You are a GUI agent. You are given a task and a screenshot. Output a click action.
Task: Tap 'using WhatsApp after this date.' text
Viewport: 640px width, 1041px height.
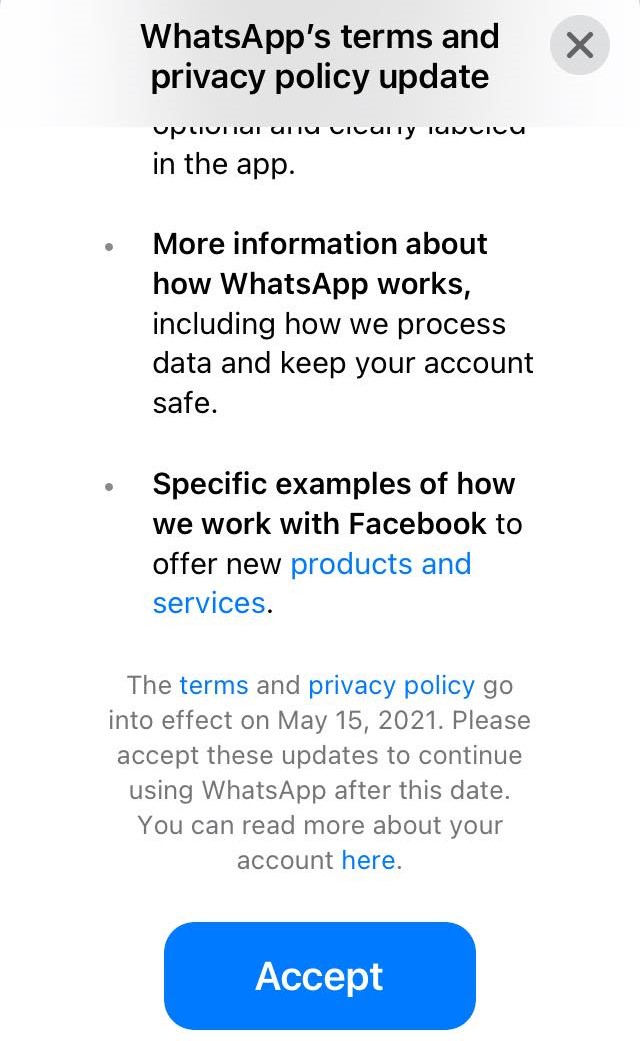click(x=319, y=790)
